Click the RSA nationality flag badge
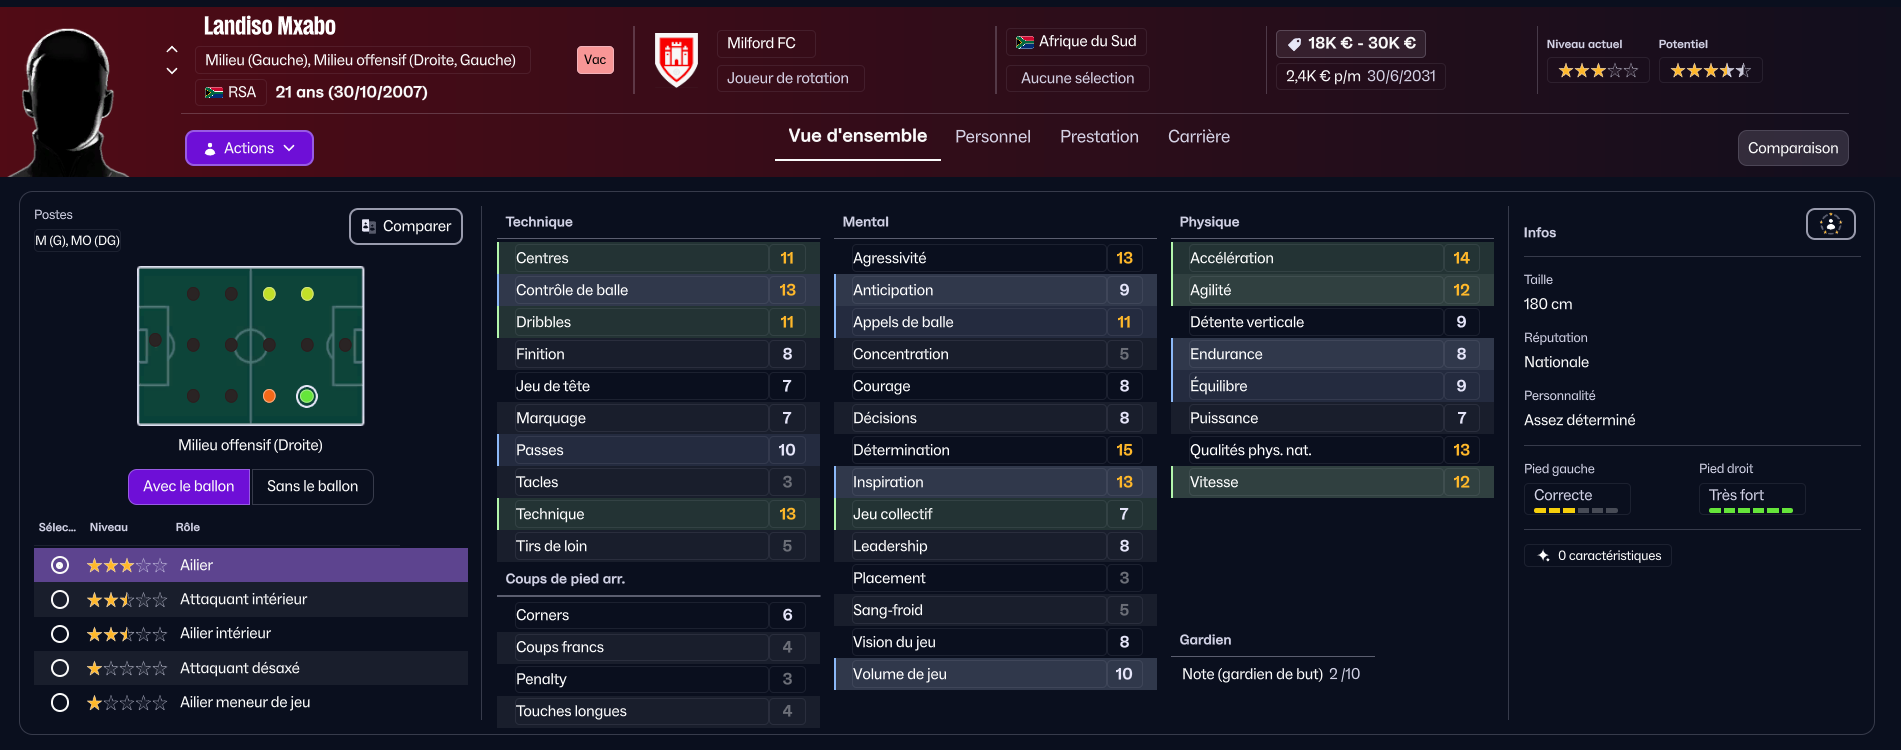 (x=214, y=92)
